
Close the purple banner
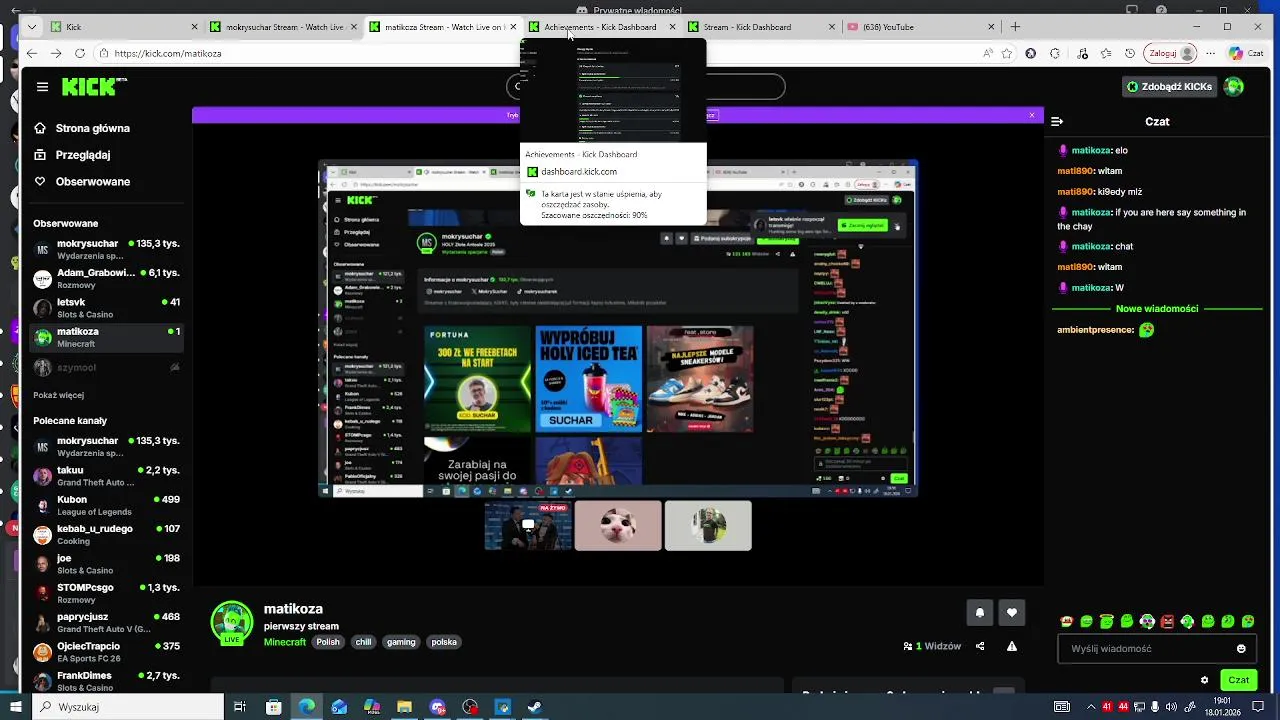click(1032, 115)
